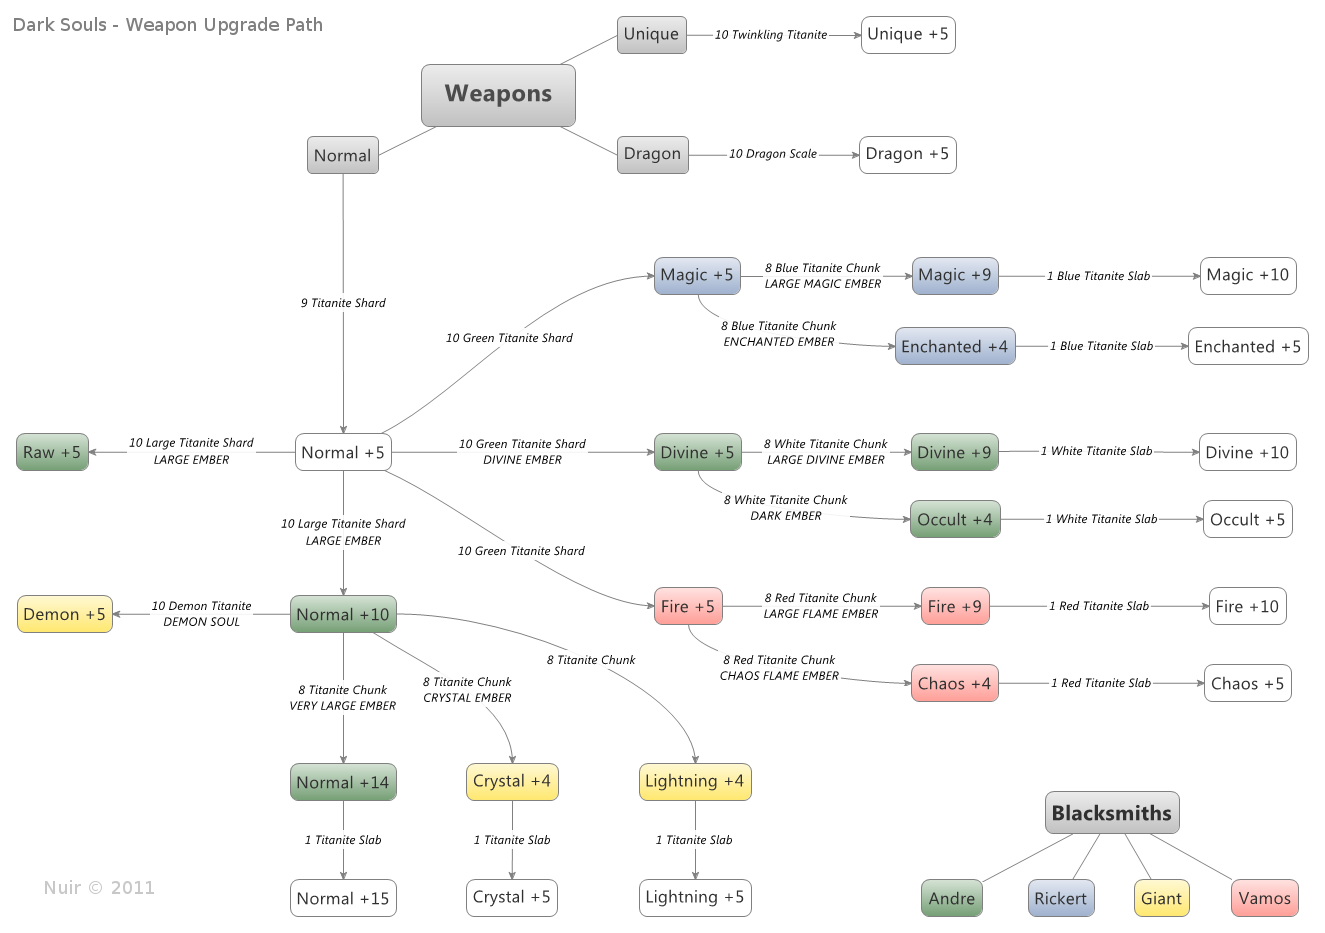Select the Rickert blacksmith box
The image size is (1325, 933).
click(x=1061, y=898)
